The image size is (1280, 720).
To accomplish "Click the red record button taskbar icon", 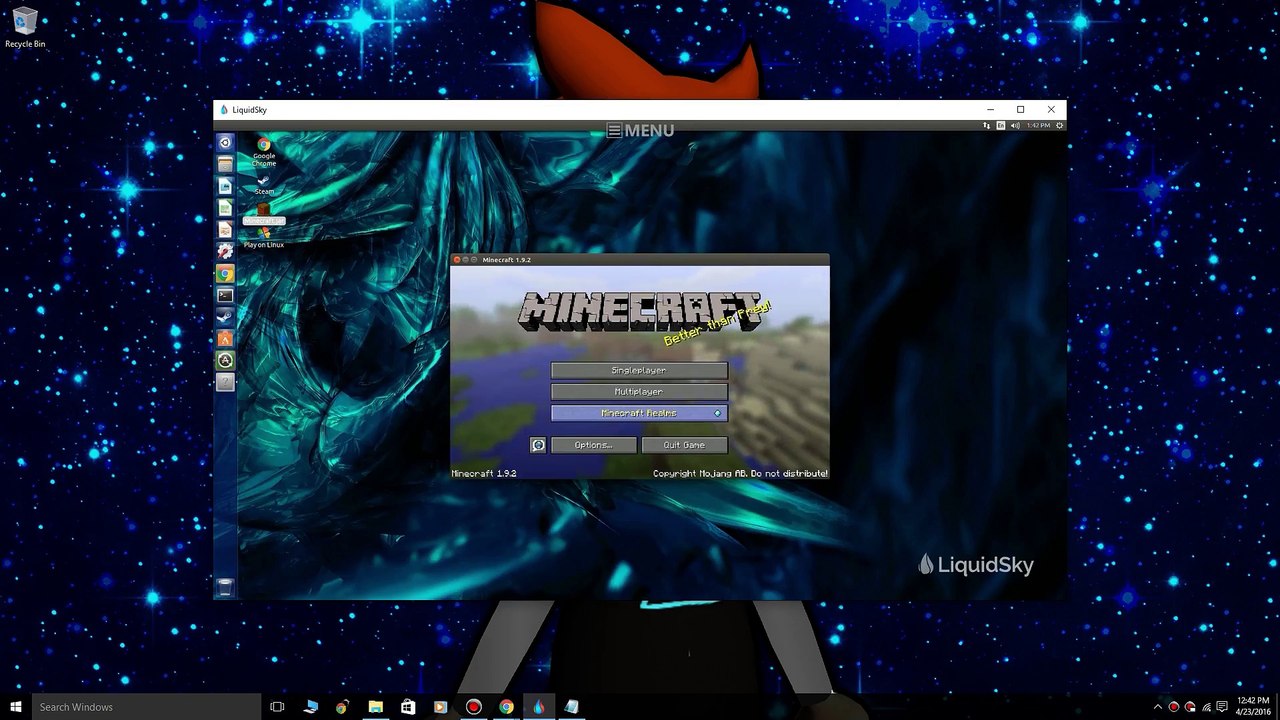I will pos(474,707).
